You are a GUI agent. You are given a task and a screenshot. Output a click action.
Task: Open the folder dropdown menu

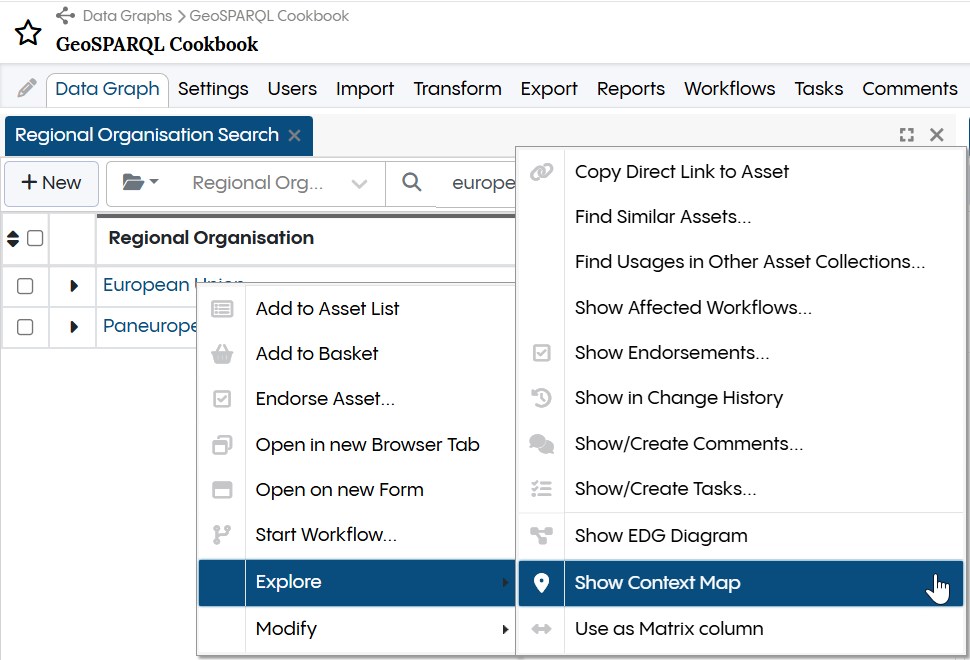coord(140,183)
